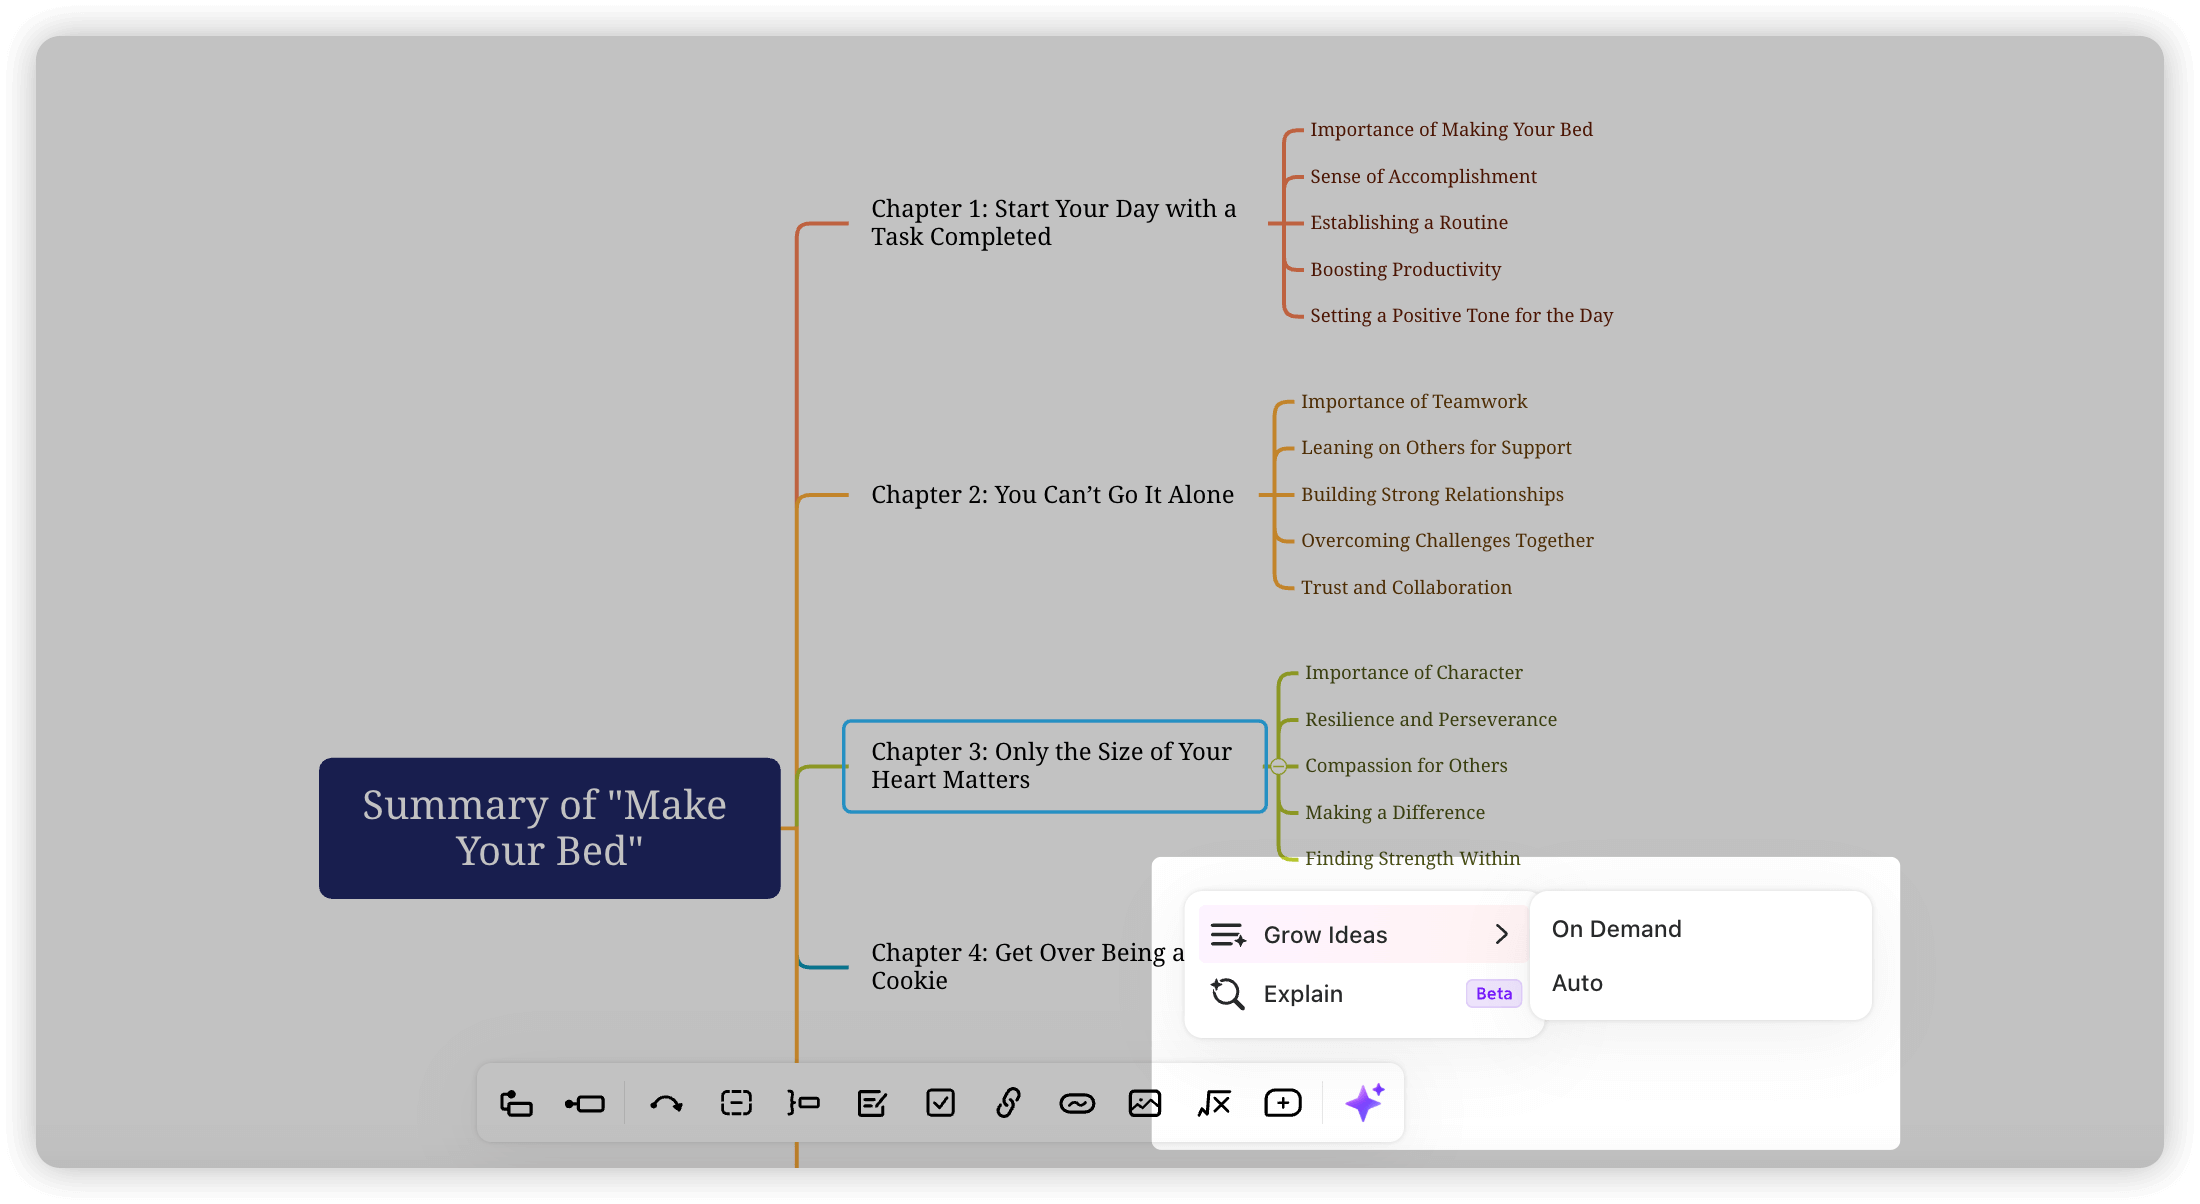Expand the Grow Ideas submenu chevron

(x=1501, y=934)
